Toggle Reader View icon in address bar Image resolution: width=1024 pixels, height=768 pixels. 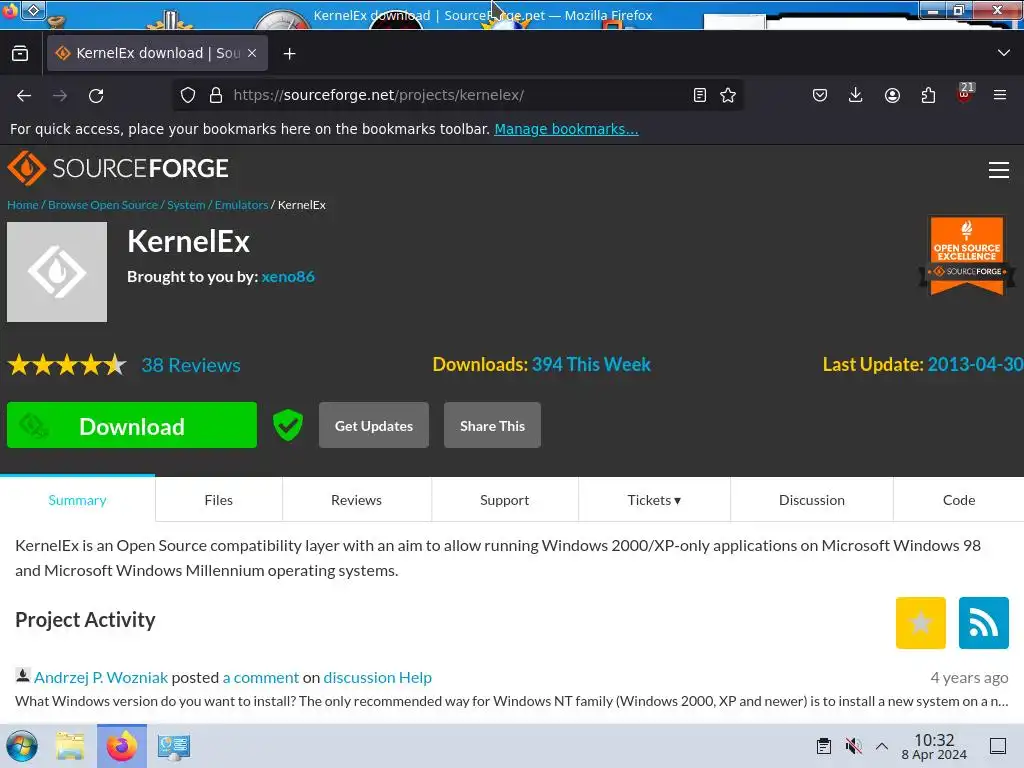[699, 95]
